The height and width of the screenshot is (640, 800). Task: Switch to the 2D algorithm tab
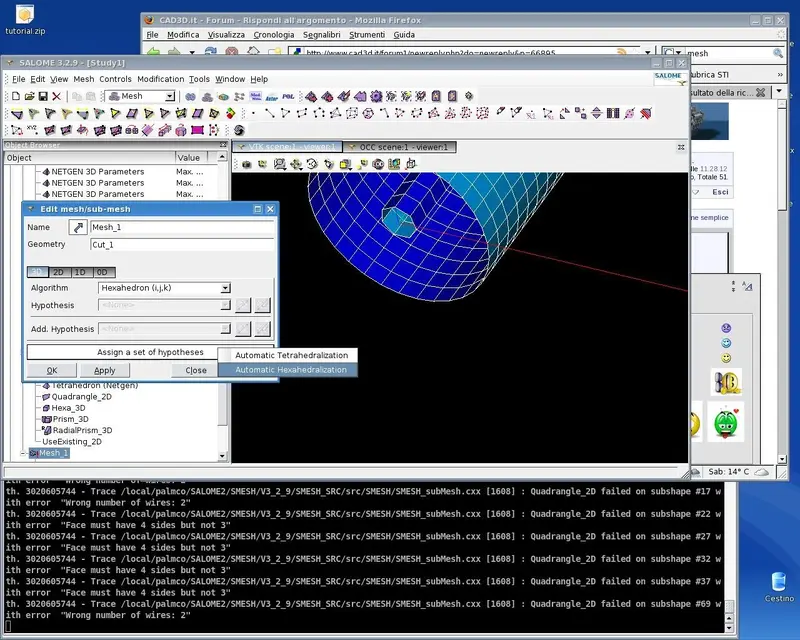click(59, 272)
